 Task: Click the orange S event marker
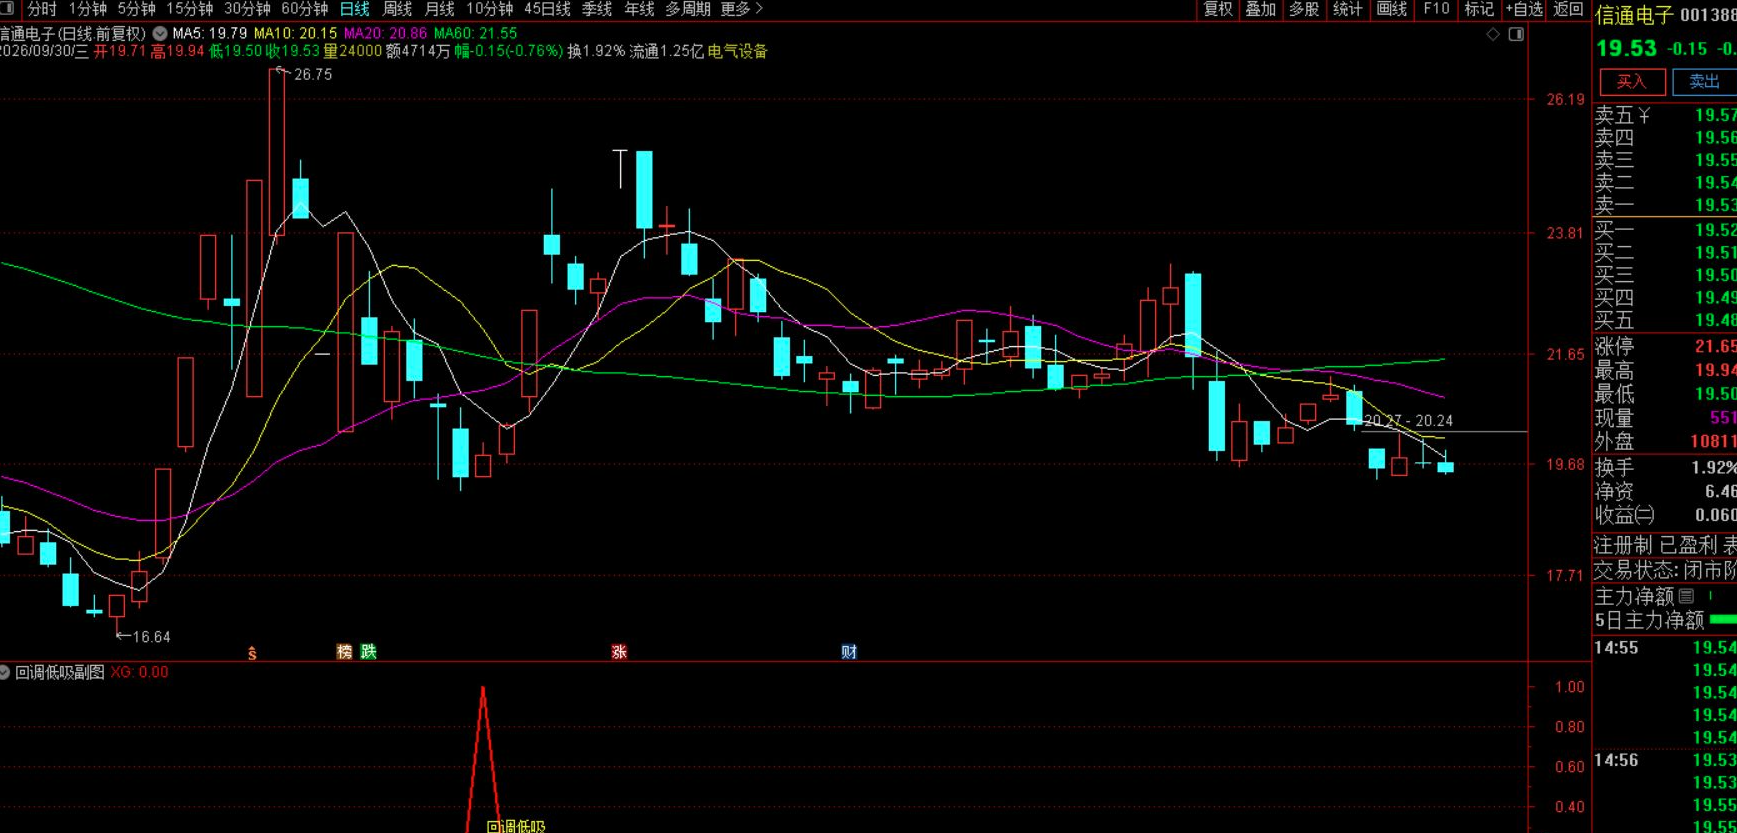point(252,653)
